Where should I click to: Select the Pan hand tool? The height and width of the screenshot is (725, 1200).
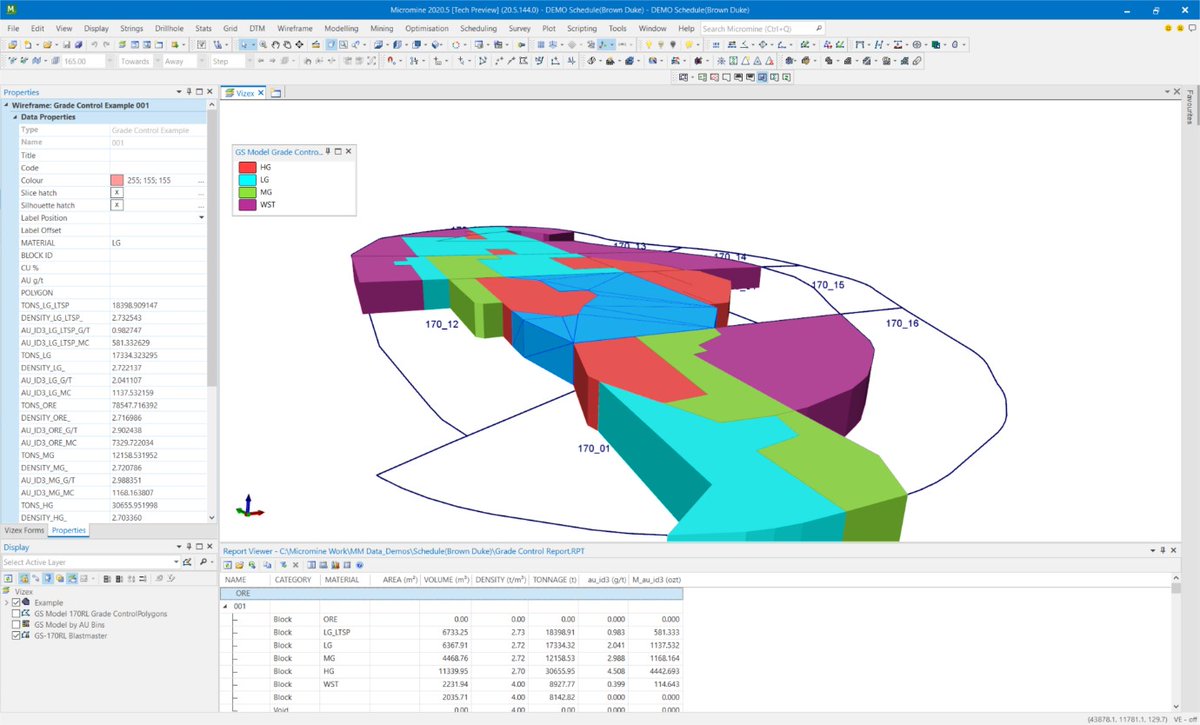tap(275, 45)
